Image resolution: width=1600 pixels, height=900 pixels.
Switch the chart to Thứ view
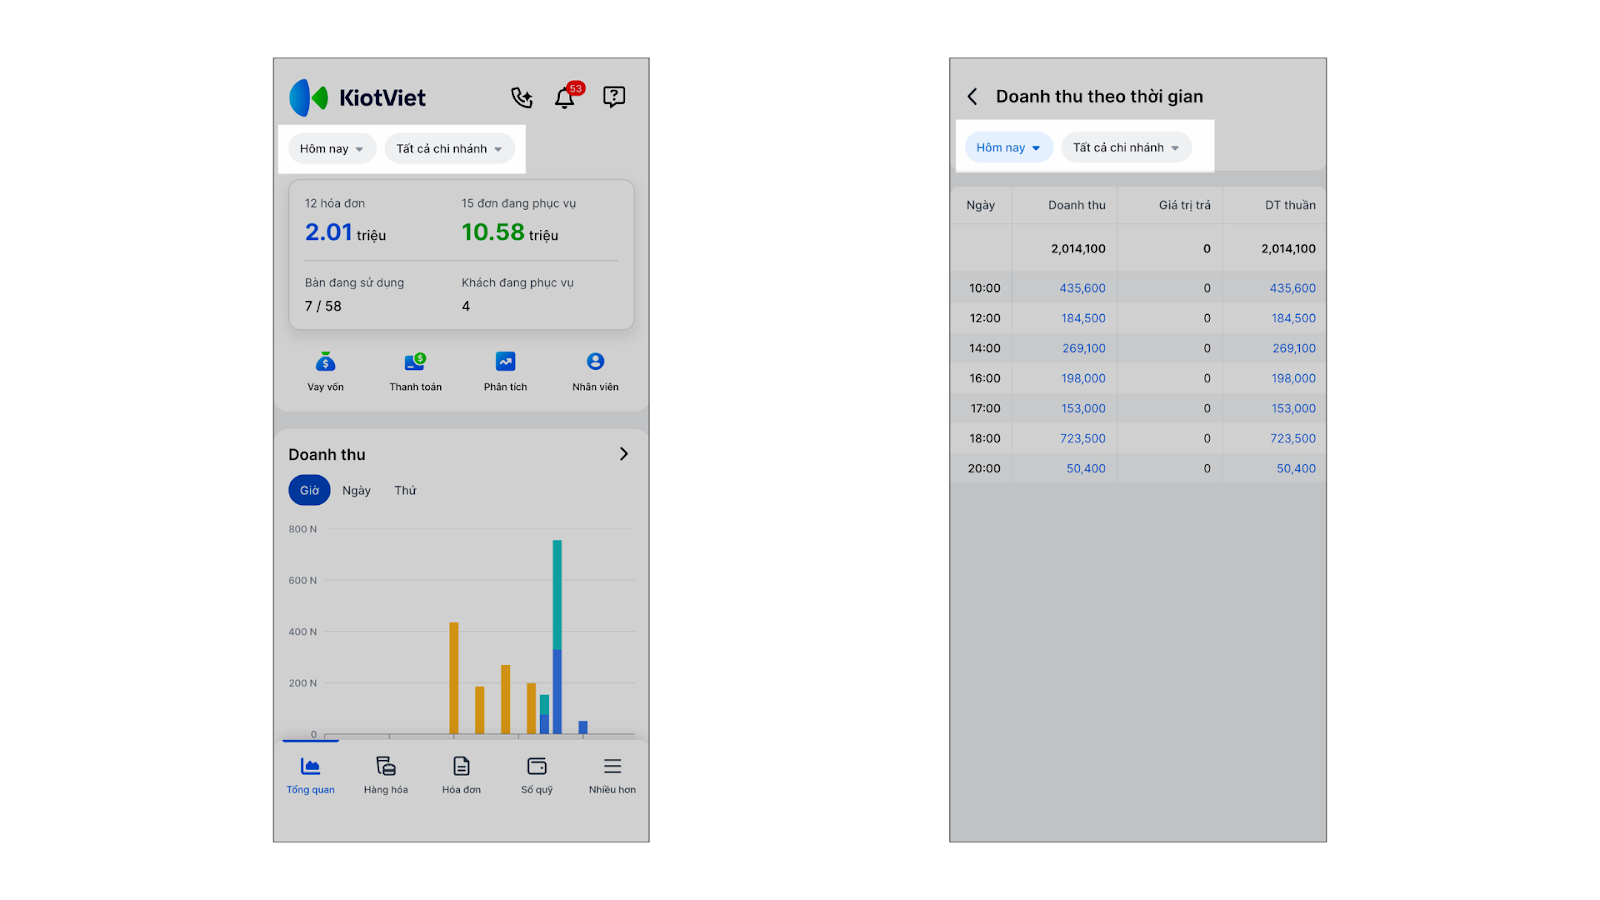405,490
